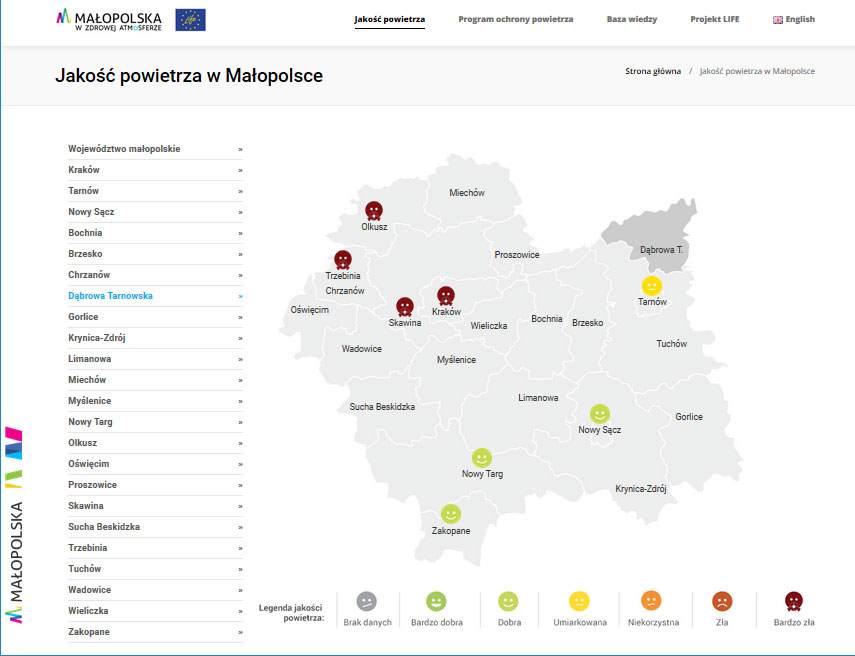The width and height of the screenshot is (855, 656).
Task: Click the Trzebinia very bad air icon
Action: point(343,259)
